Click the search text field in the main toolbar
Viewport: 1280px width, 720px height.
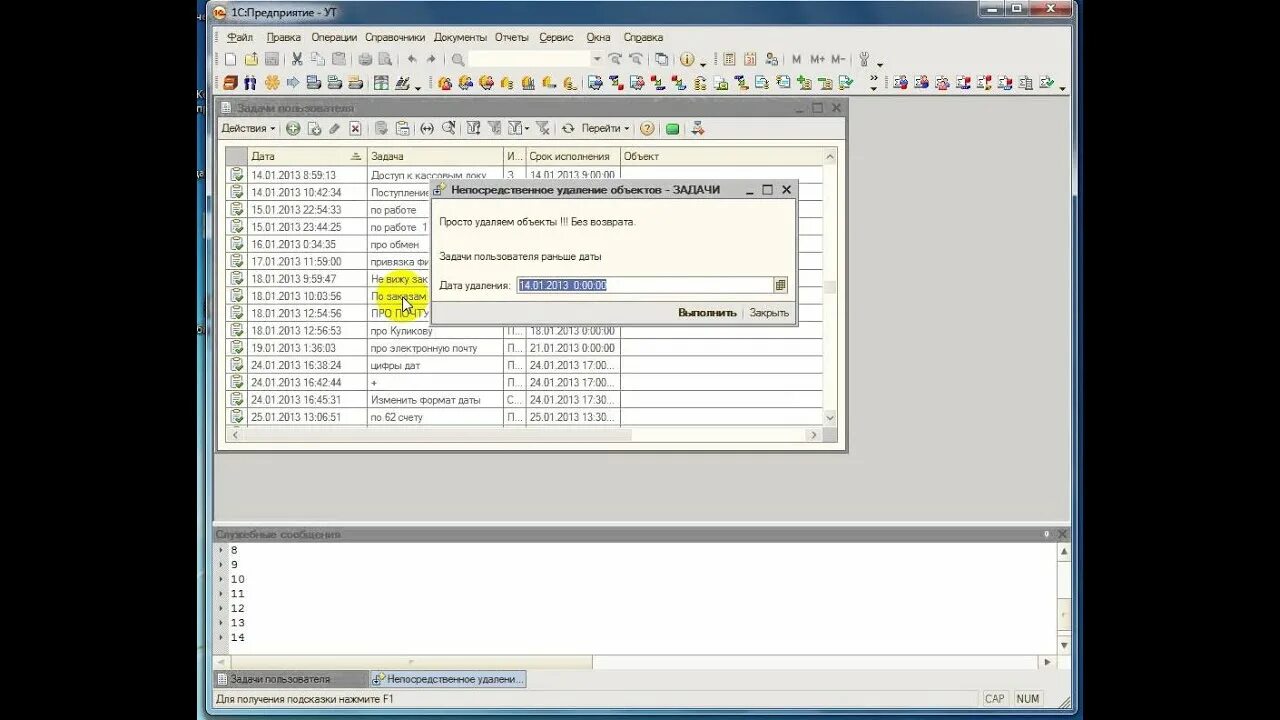click(529, 59)
